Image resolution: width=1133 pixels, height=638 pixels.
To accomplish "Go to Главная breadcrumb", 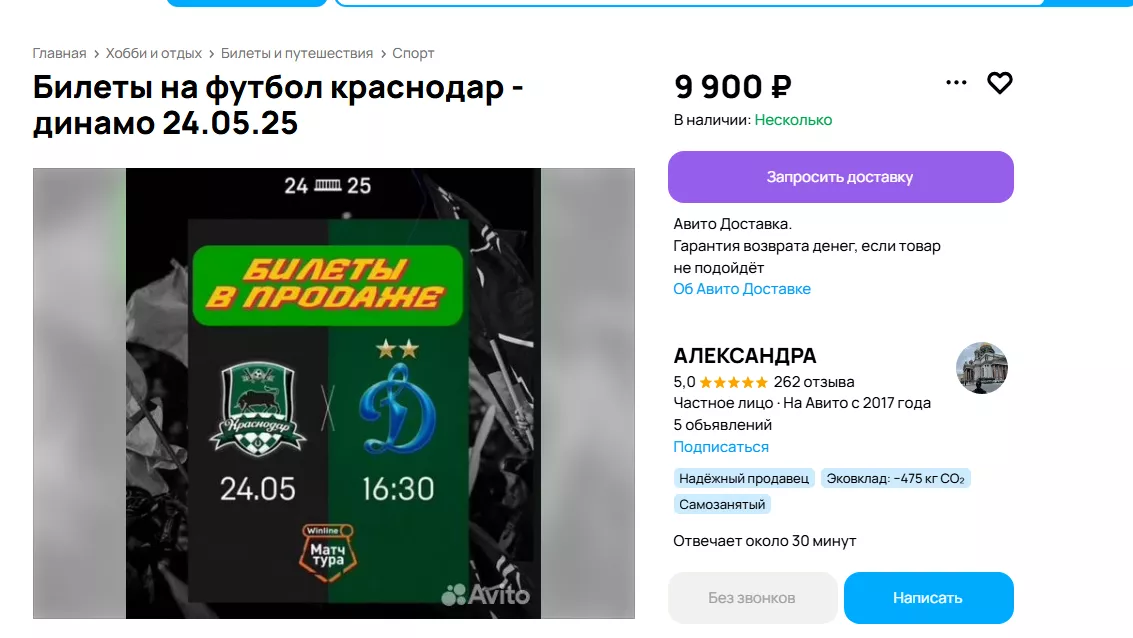I will tap(59, 53).
